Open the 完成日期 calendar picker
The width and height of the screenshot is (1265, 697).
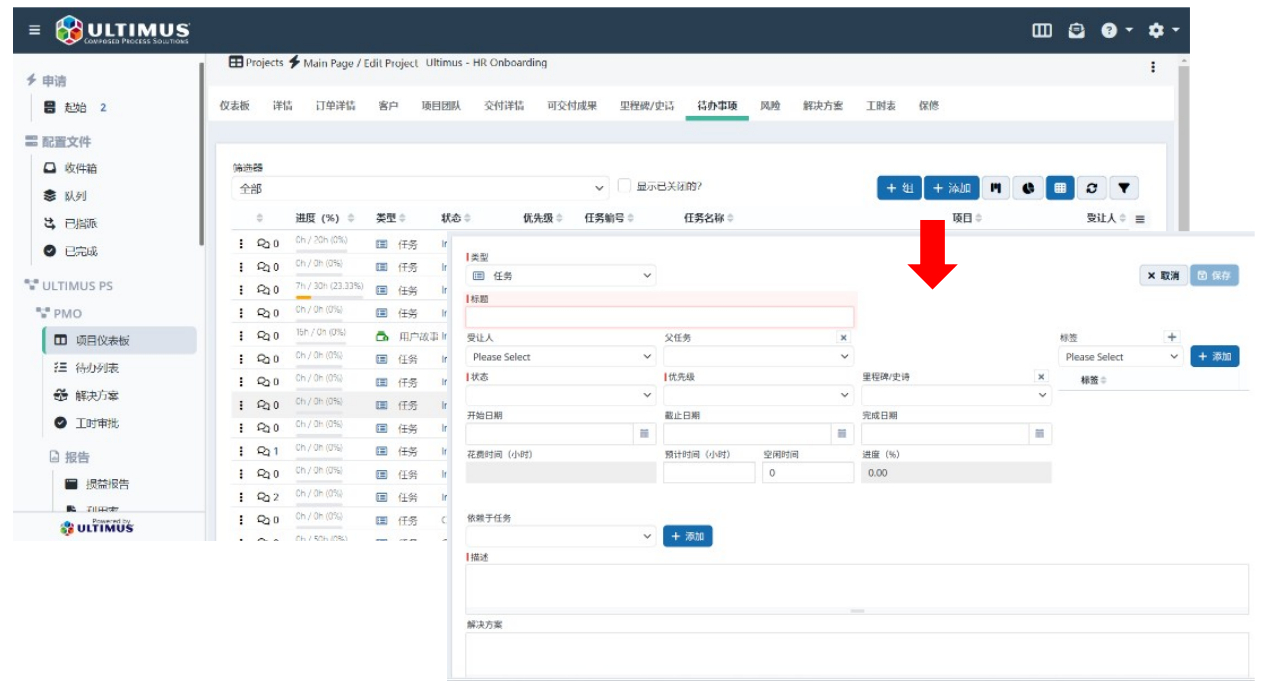click(1040, 434)
